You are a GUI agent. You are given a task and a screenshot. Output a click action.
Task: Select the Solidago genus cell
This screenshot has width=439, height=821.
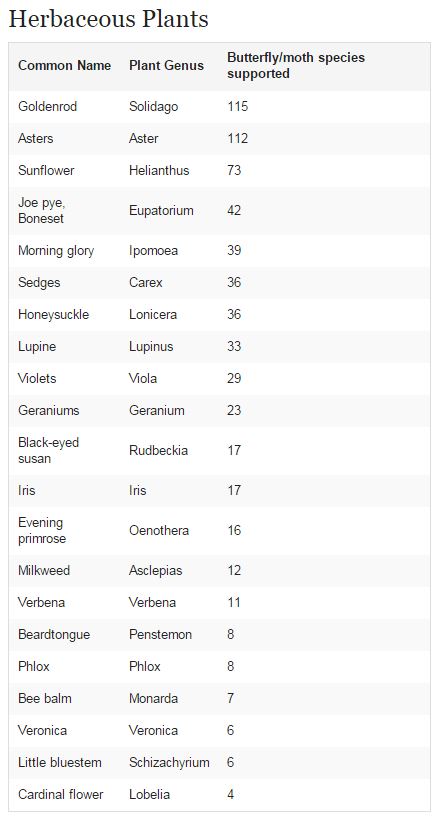153,106
